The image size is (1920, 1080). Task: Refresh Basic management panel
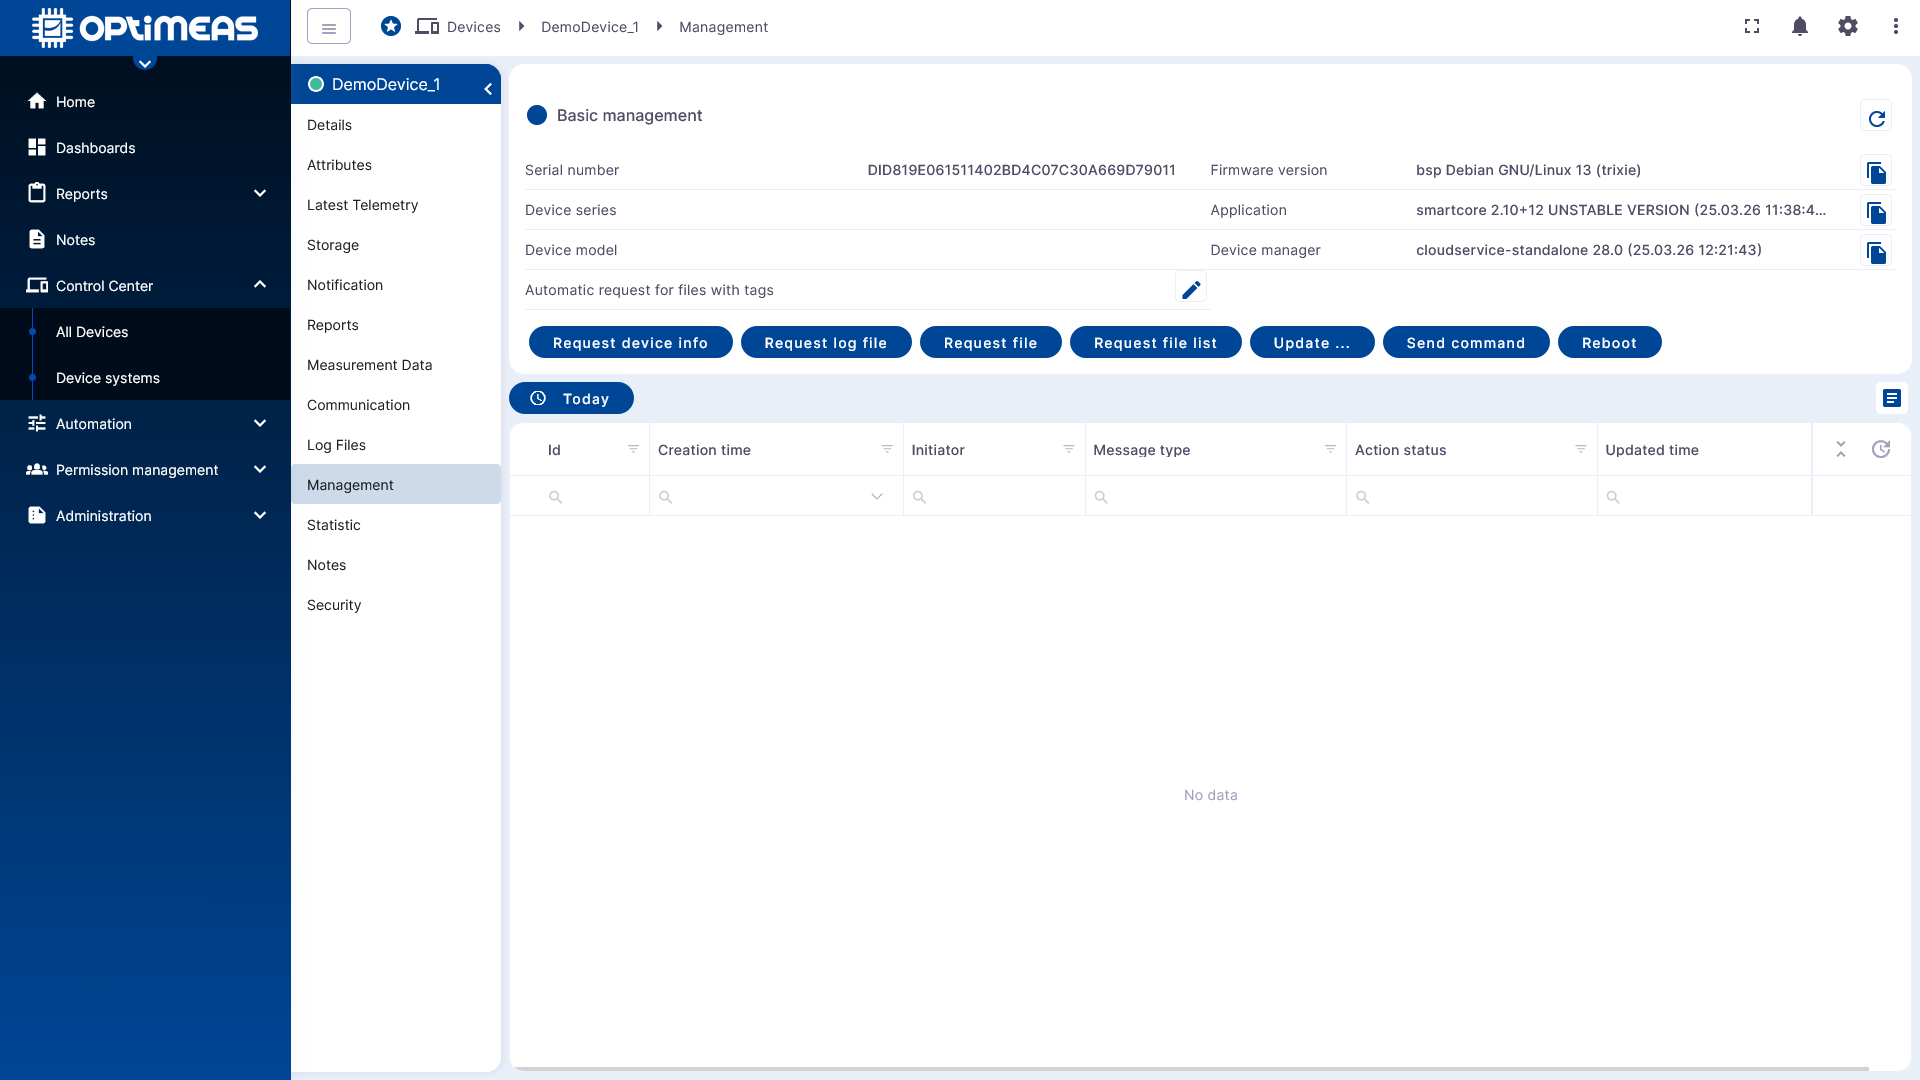coord(1877,118)
